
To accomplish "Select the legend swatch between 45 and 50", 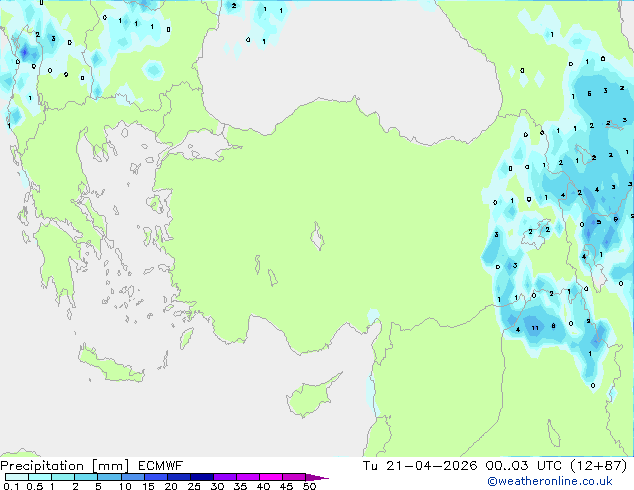I will 294,477.
